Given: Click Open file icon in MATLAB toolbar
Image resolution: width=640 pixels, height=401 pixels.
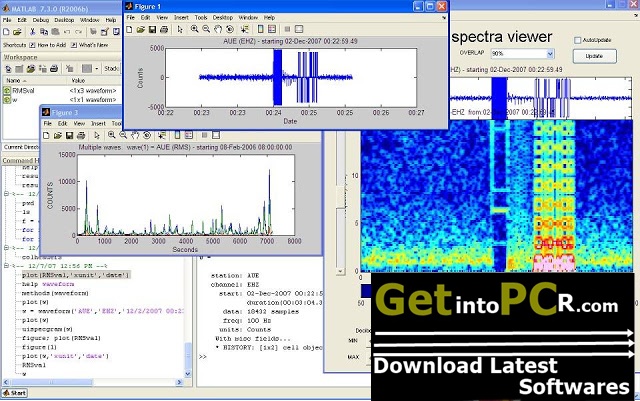Looking at the screenshot, I should pyautogui.click(x=17, y=31).
